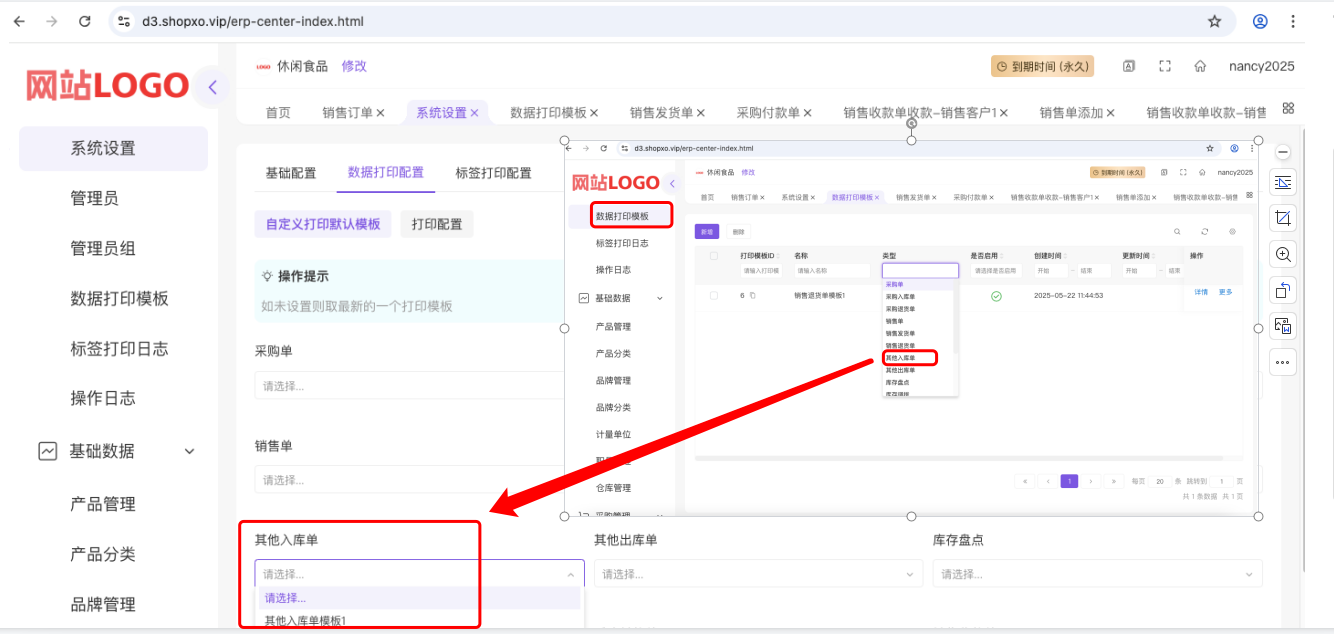
Task: Open the 销售单 template dropdown
Action: [x=410, y=480]
